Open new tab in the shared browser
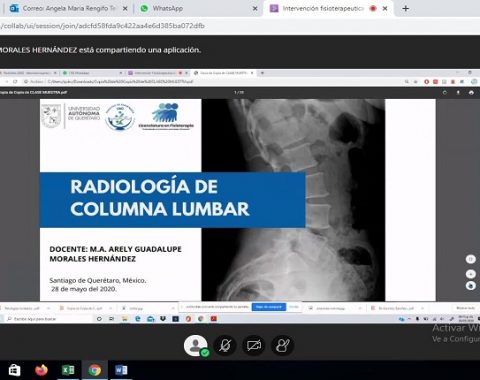The image size is (480, 380). pyautogui.click(x=262, y=73)
